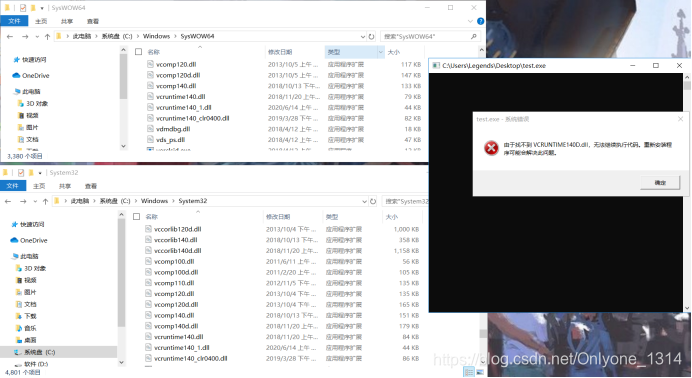Open Type column filter dropdown in SysWOW64
Viewport: 692px width, 378px height.
coord(380,52)
